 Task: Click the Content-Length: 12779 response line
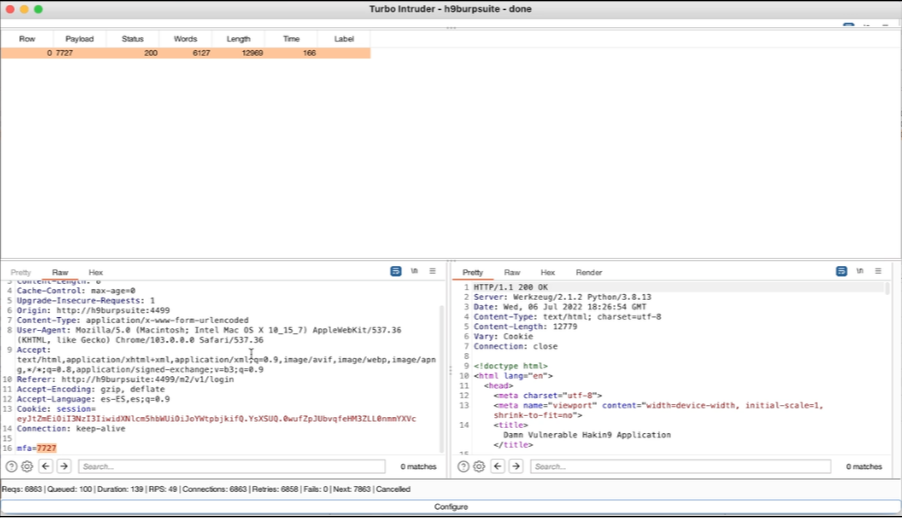click(x=525, y=326)
